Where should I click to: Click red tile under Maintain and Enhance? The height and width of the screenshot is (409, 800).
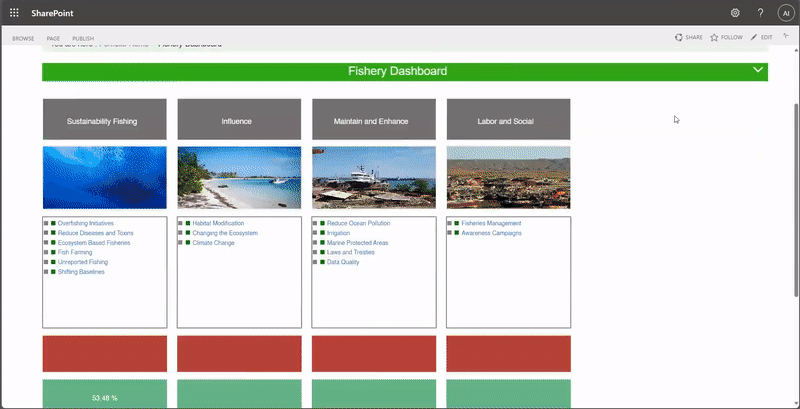374,354
